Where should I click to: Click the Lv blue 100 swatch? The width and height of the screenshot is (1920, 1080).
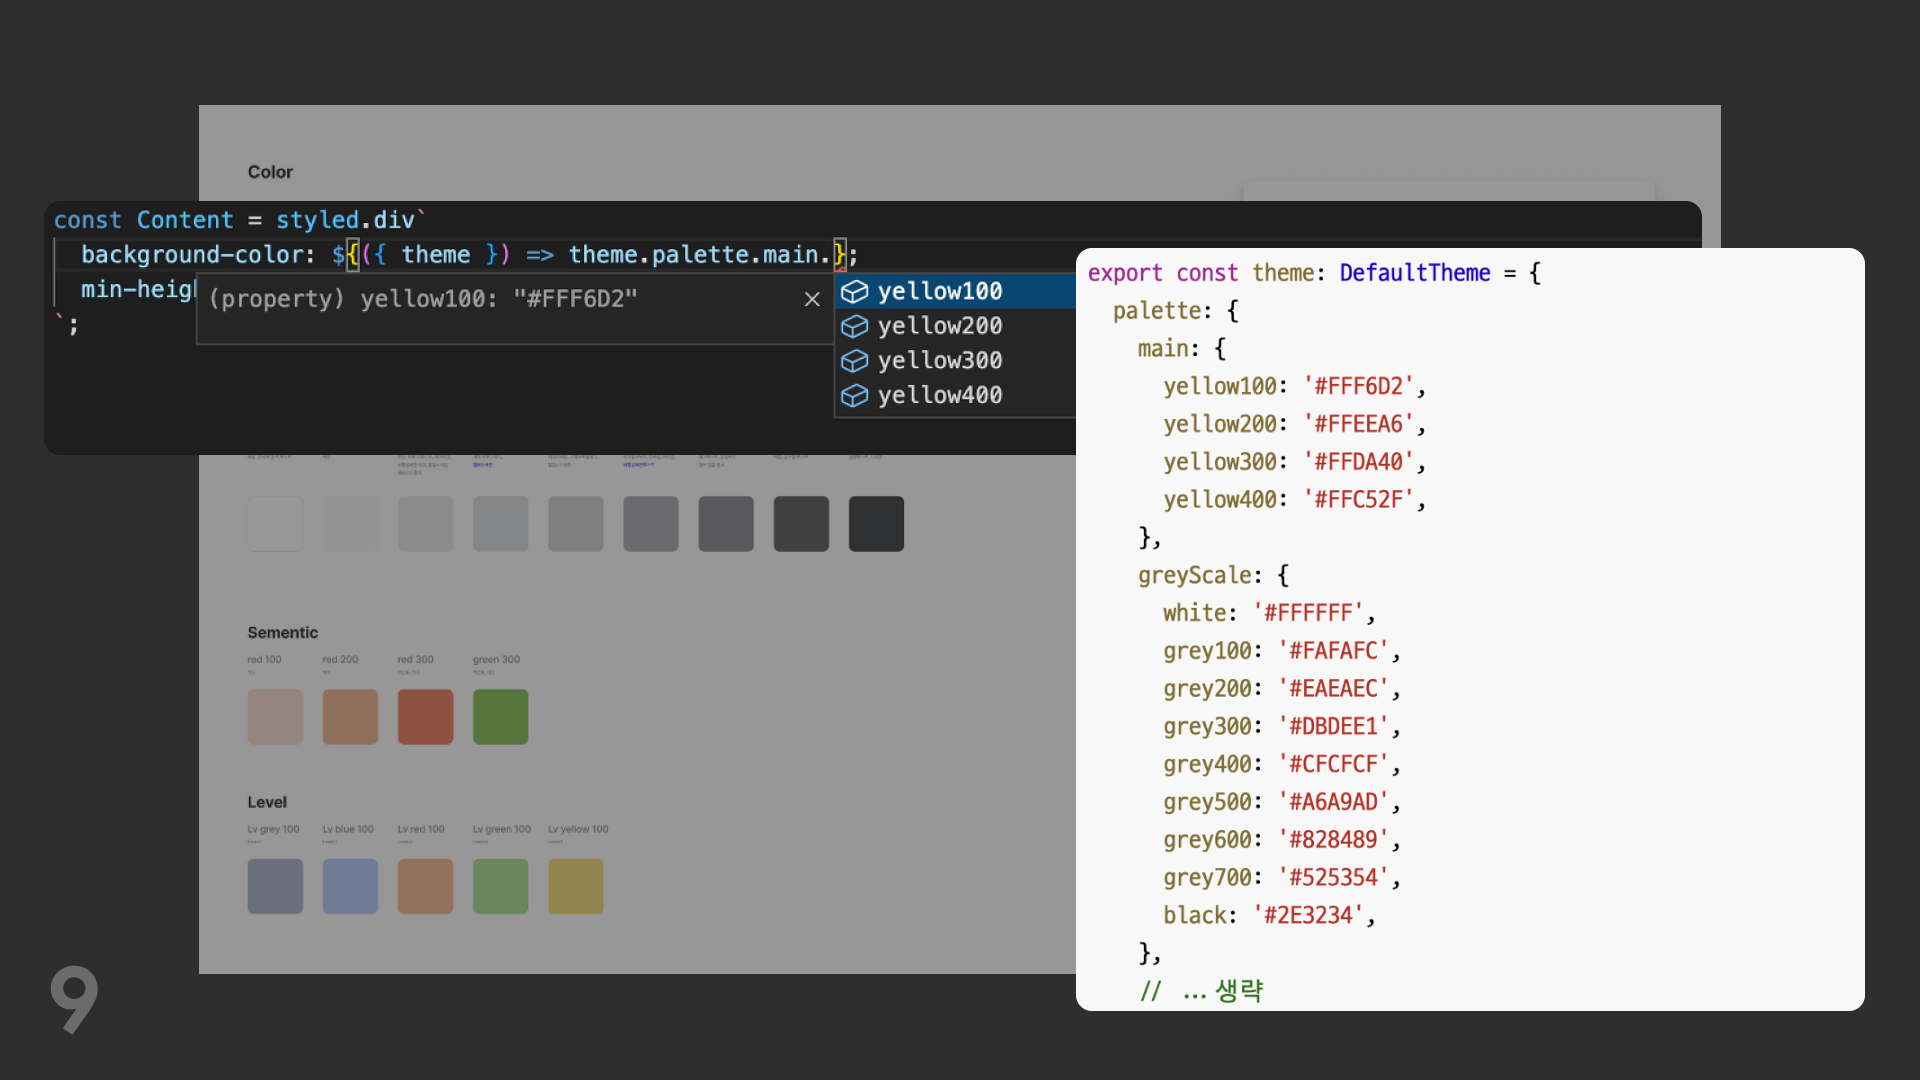pos(350,886)
